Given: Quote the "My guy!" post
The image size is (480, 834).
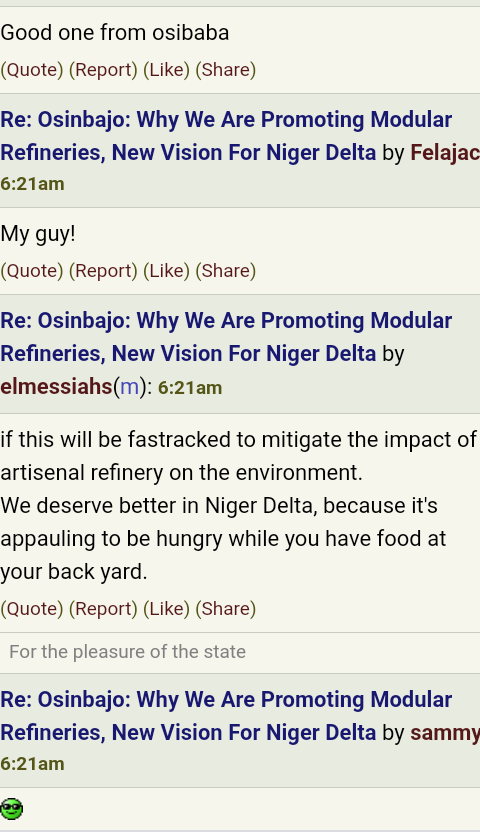Looking at the screenshot, I should tap(32, 271).
